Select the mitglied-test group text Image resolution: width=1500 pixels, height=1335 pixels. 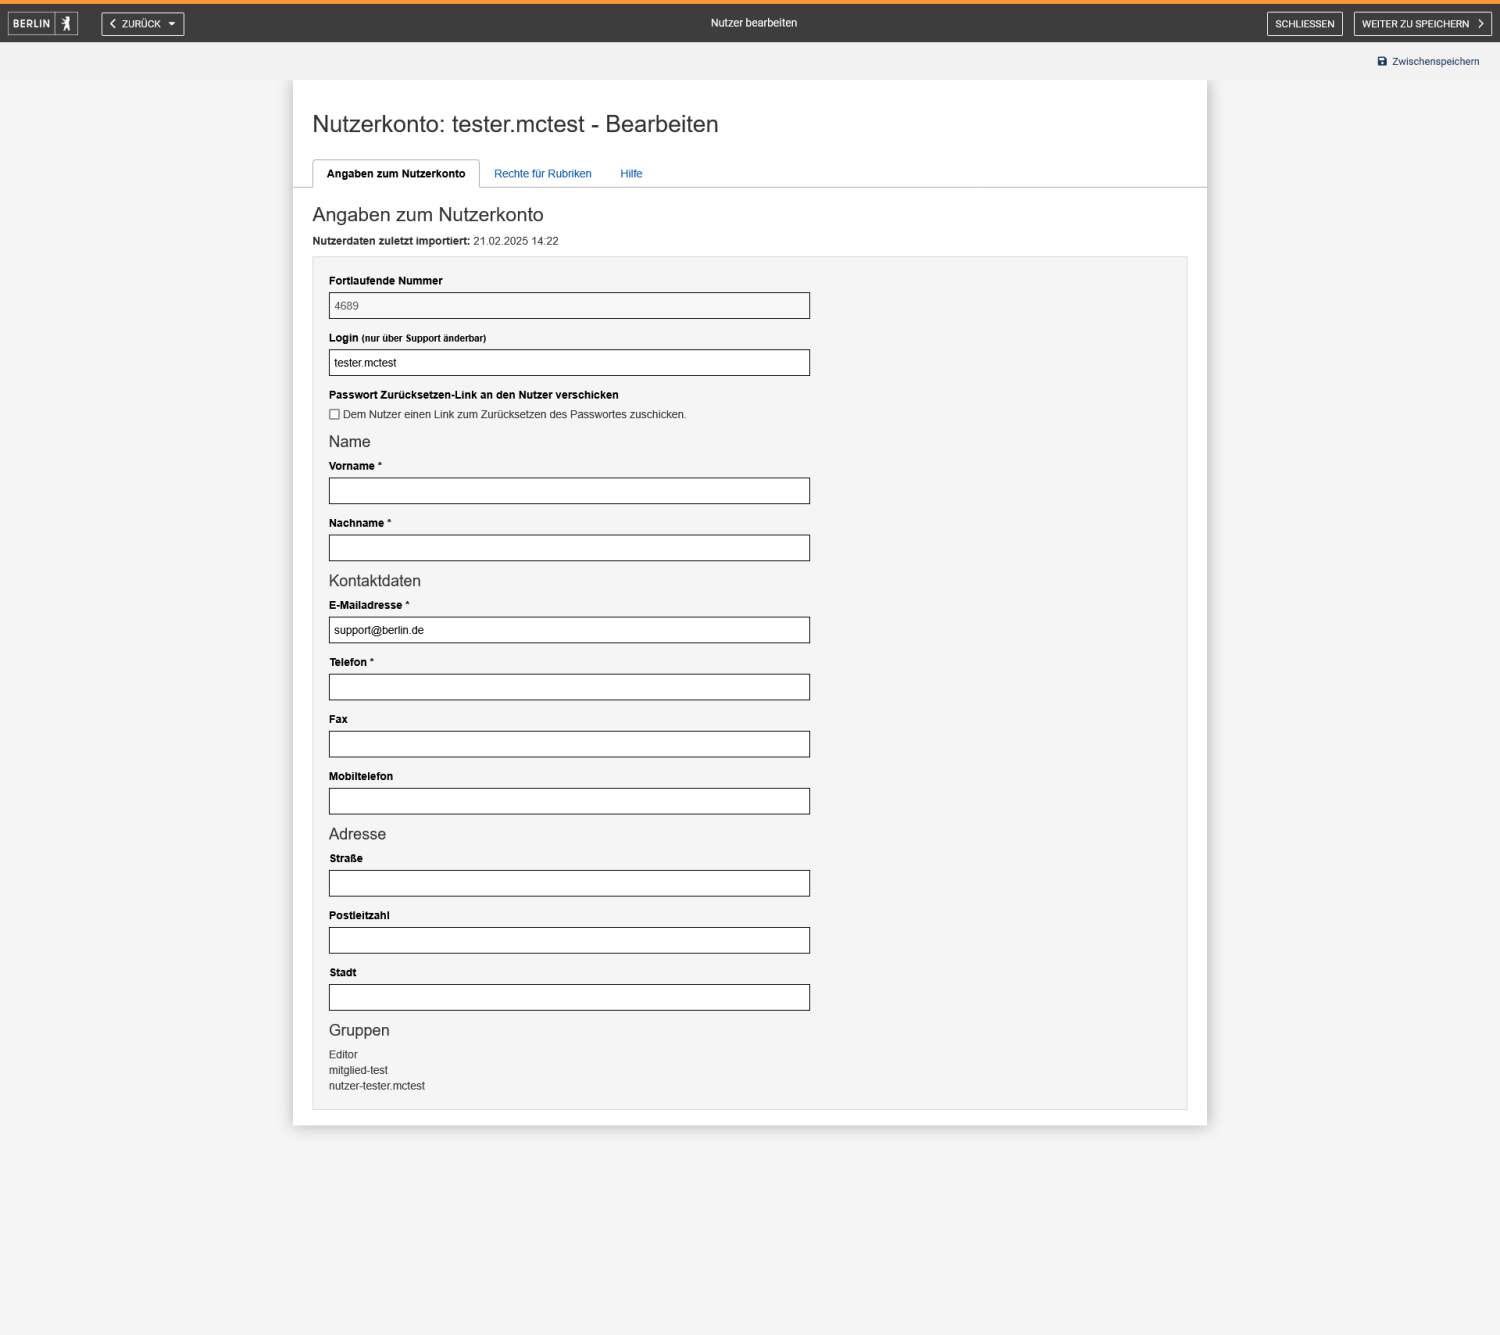click(x=358, y=1070)
